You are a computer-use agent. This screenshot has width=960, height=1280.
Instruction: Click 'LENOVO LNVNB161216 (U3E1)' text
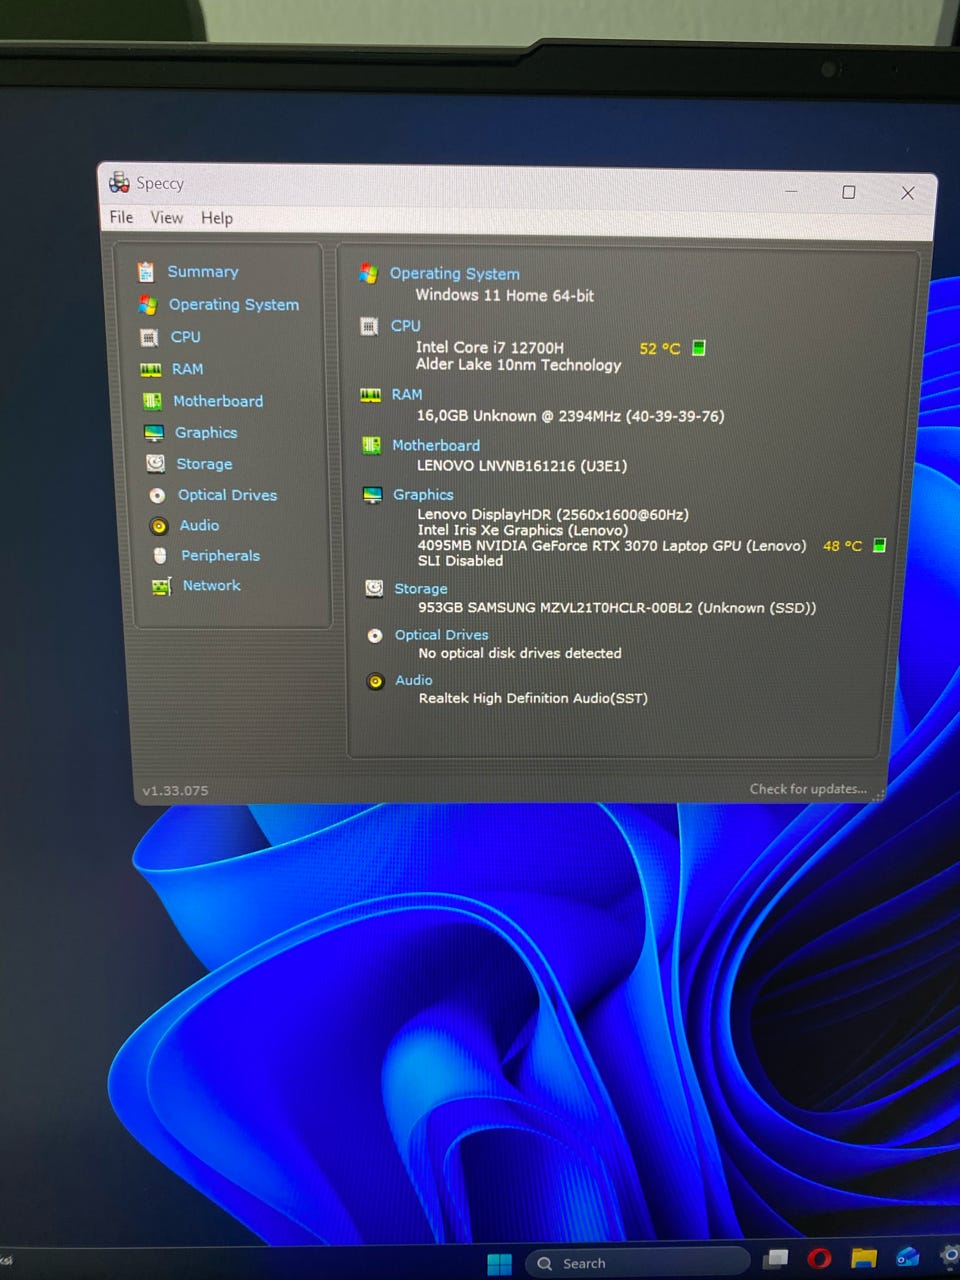click(522, 466)
